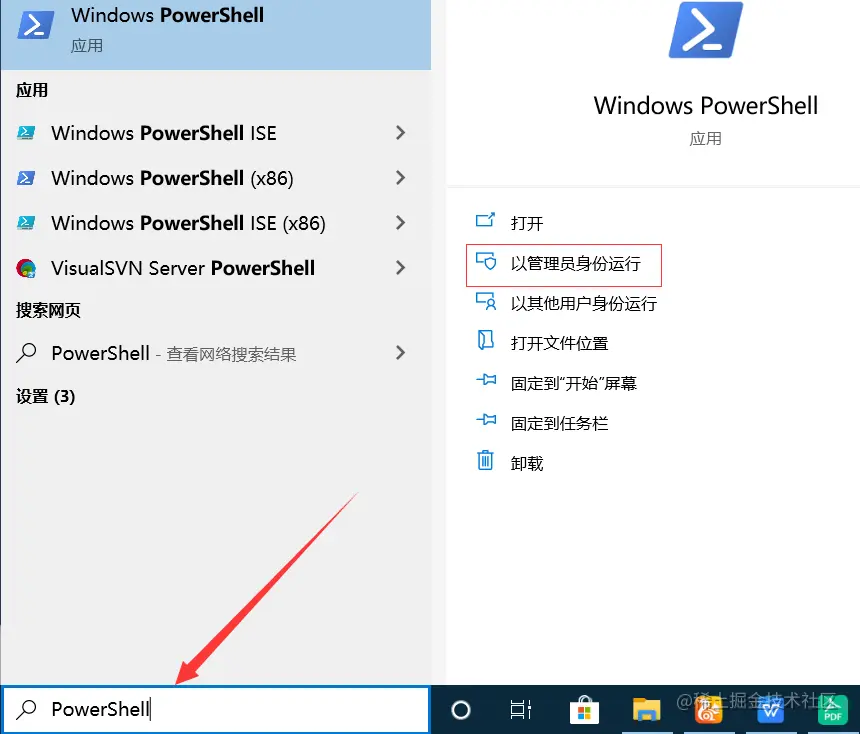Launch Microsoft Store from taskbar
Viewport: 860px width, 734px height.
point(584,709)
